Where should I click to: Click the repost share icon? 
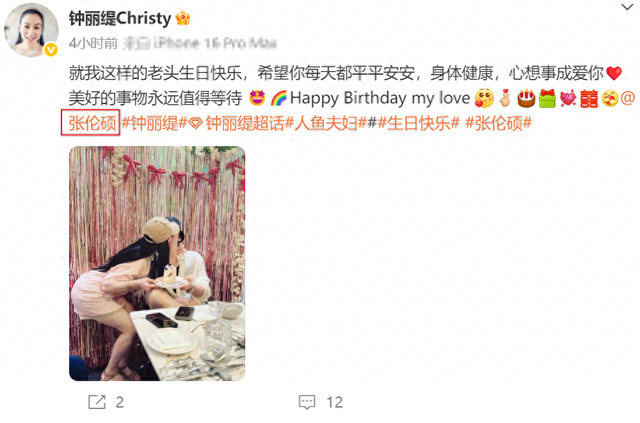coord(97,402)
